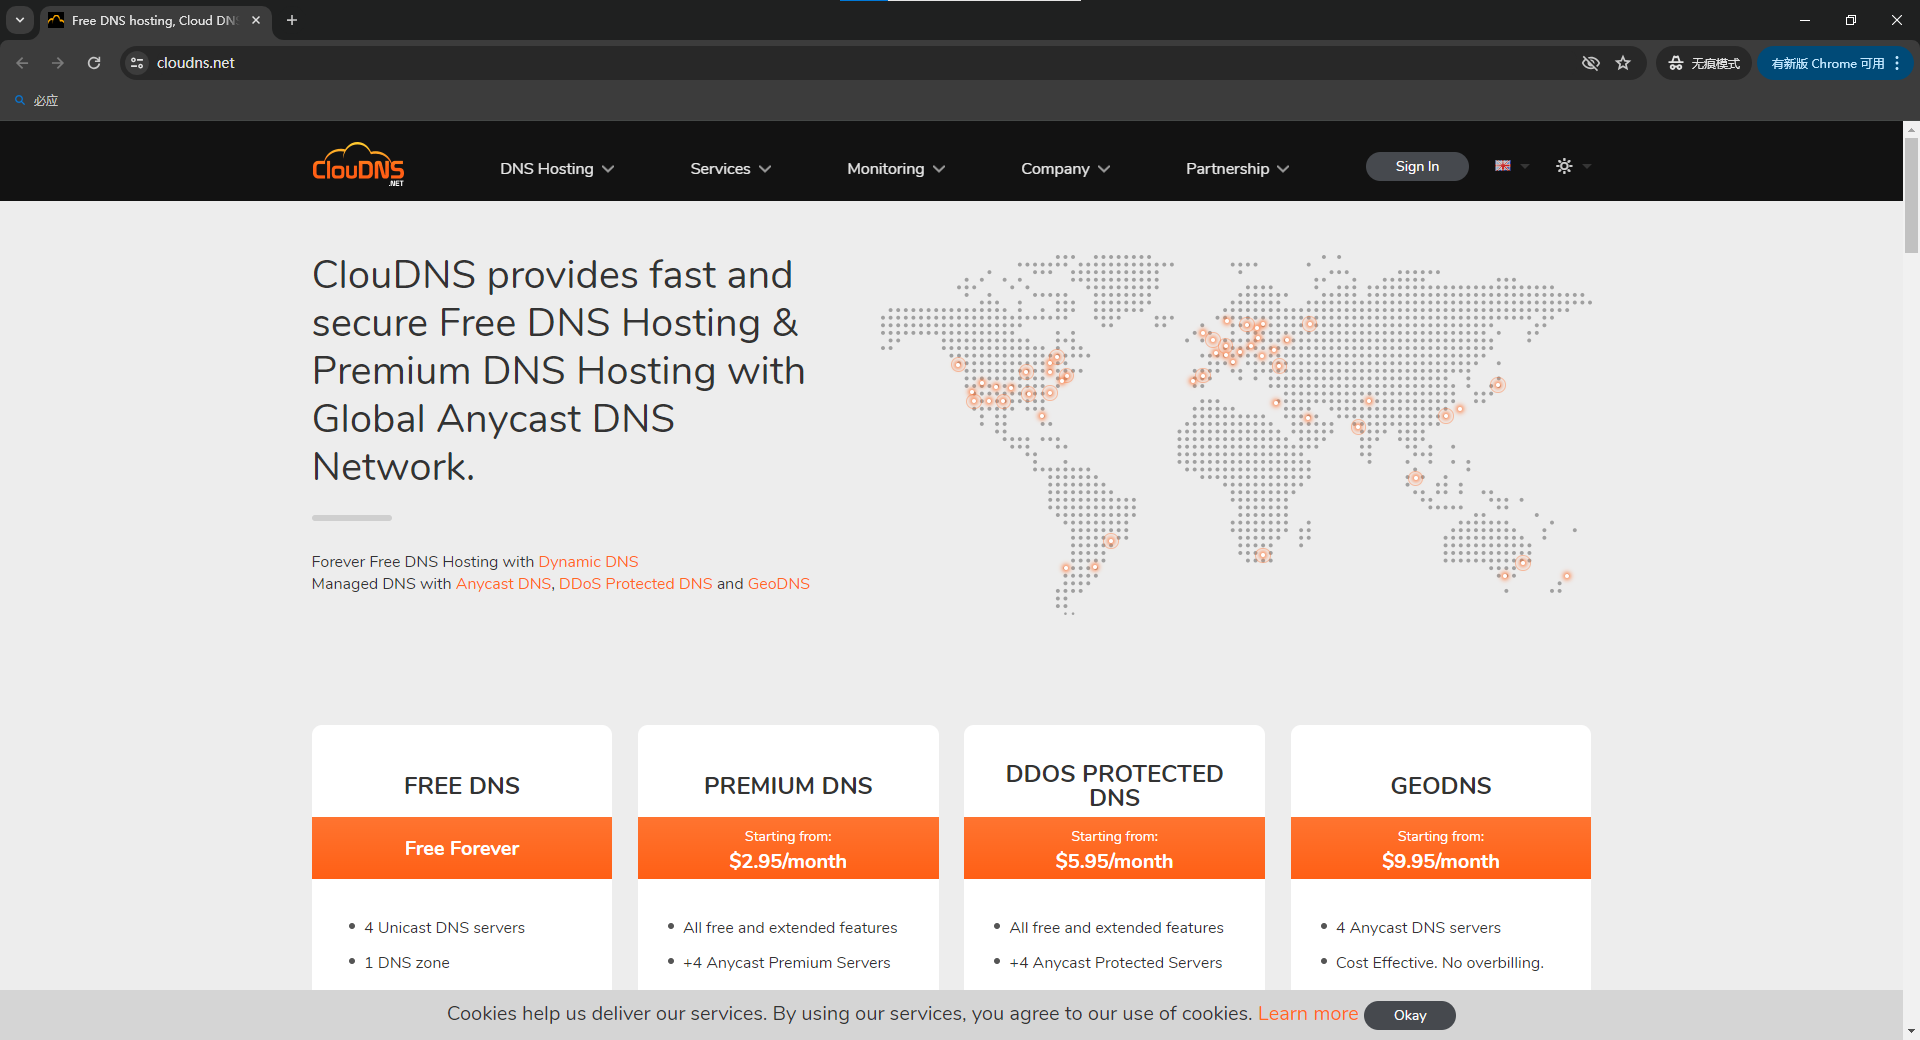The height and width of the screenshot is (1040, 1920).
Task: Click the Free Forever banner
Action: point(462,848)
